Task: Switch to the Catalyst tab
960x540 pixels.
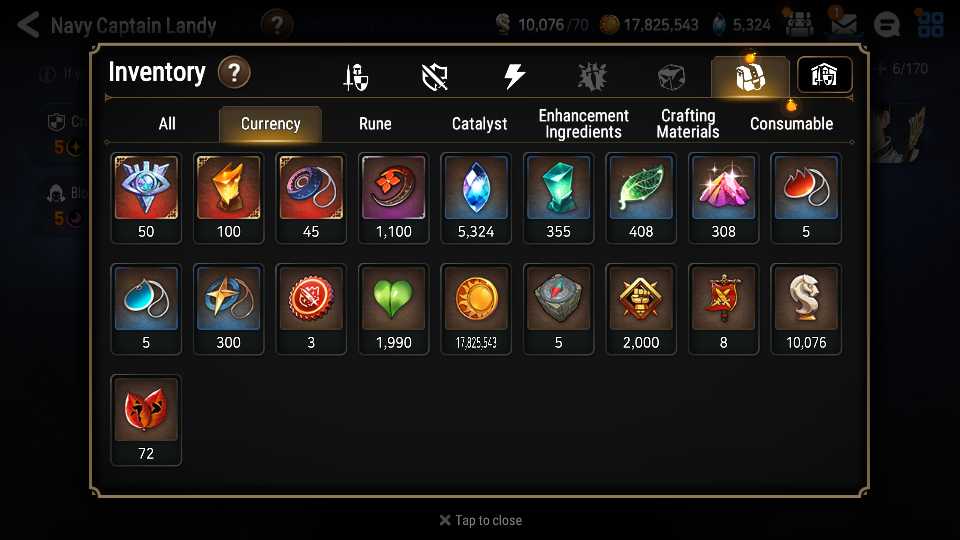Action: coord(479,124)
